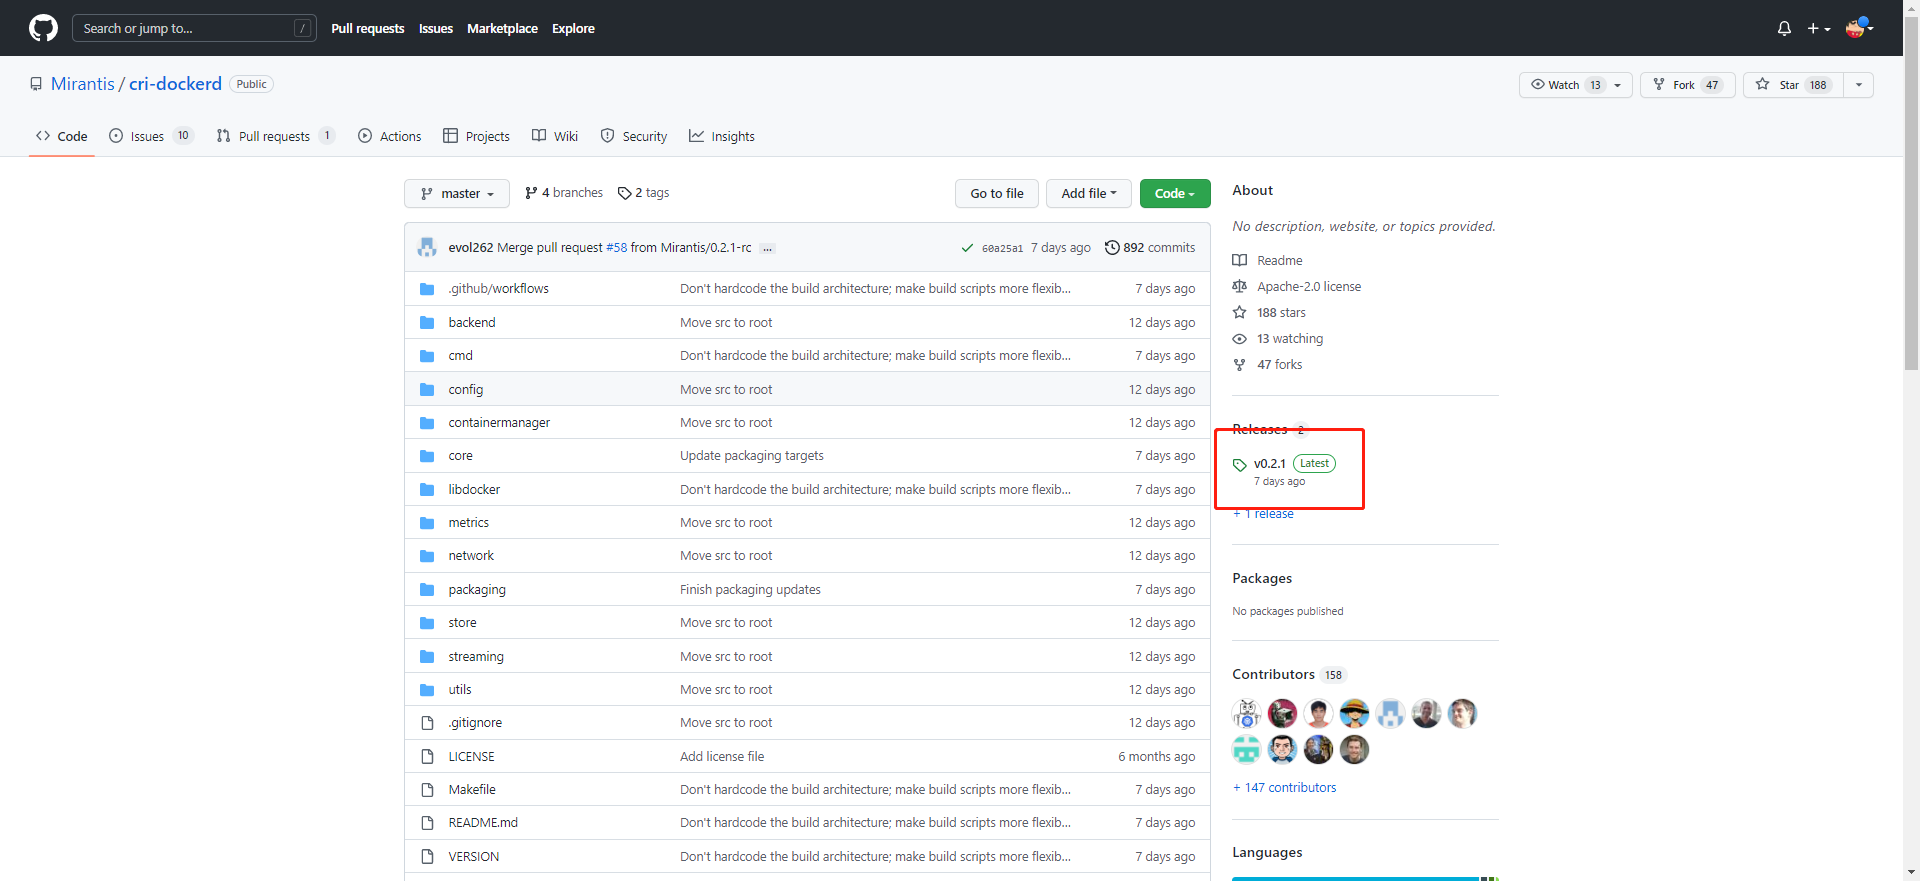Open the user avatar menu

[x=1859, y=28]
